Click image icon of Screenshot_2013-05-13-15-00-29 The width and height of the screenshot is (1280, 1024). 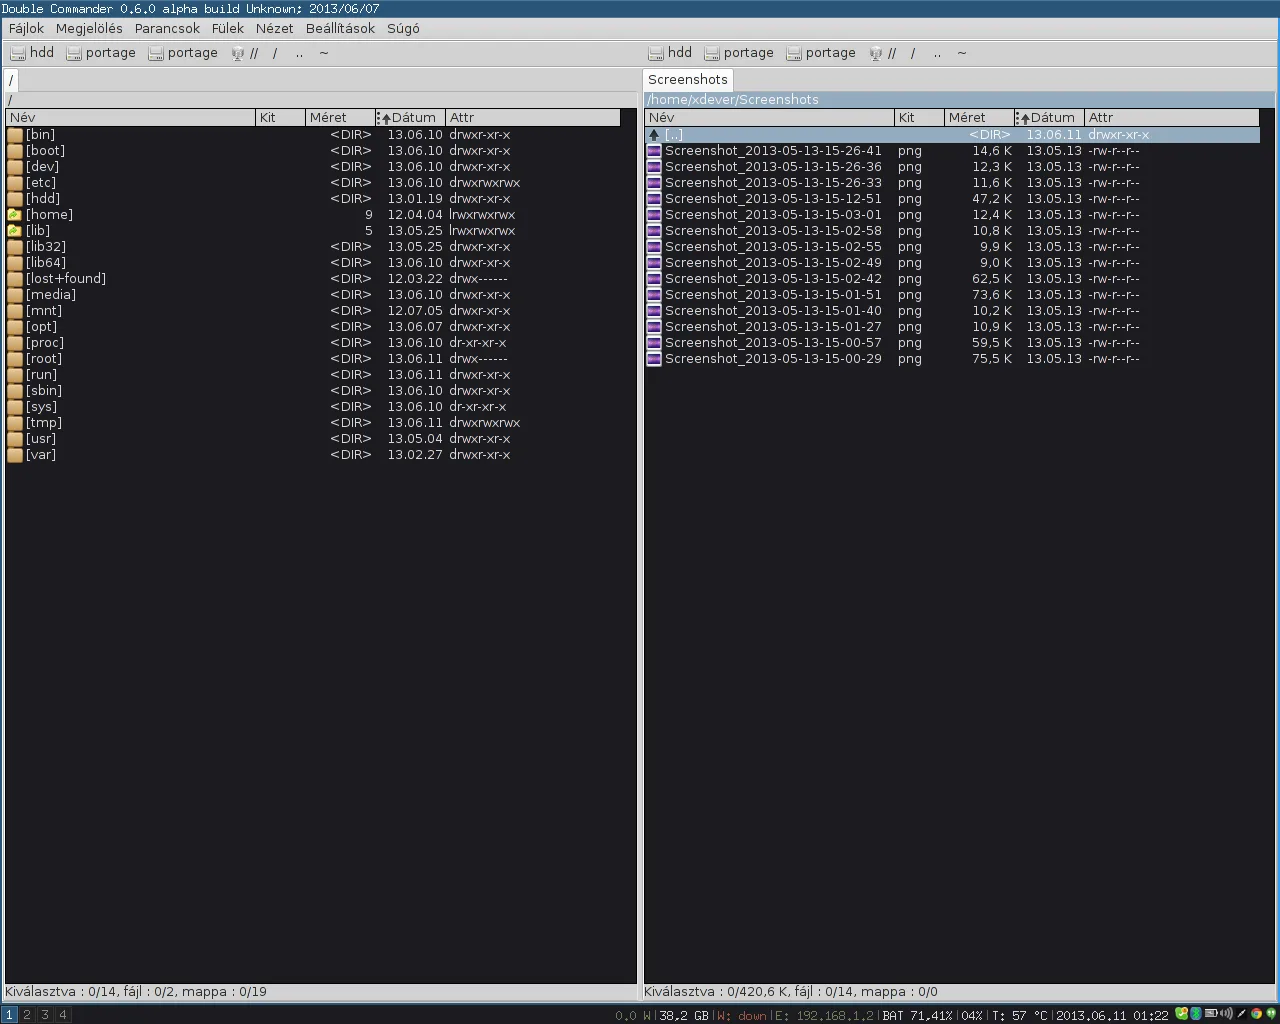[654, 359]
